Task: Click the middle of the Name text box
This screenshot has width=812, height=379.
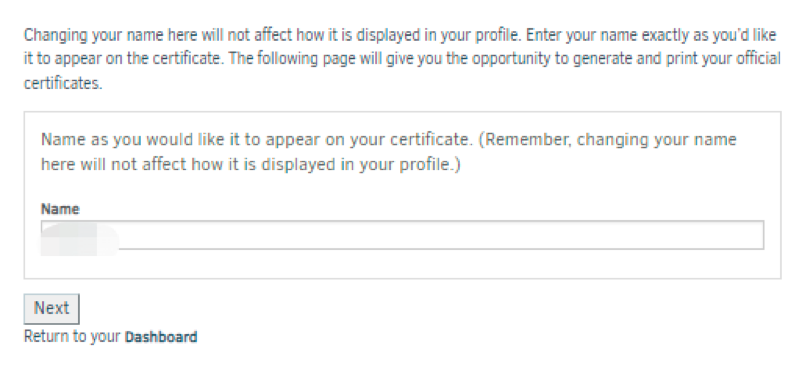Action: pos(402,235)
